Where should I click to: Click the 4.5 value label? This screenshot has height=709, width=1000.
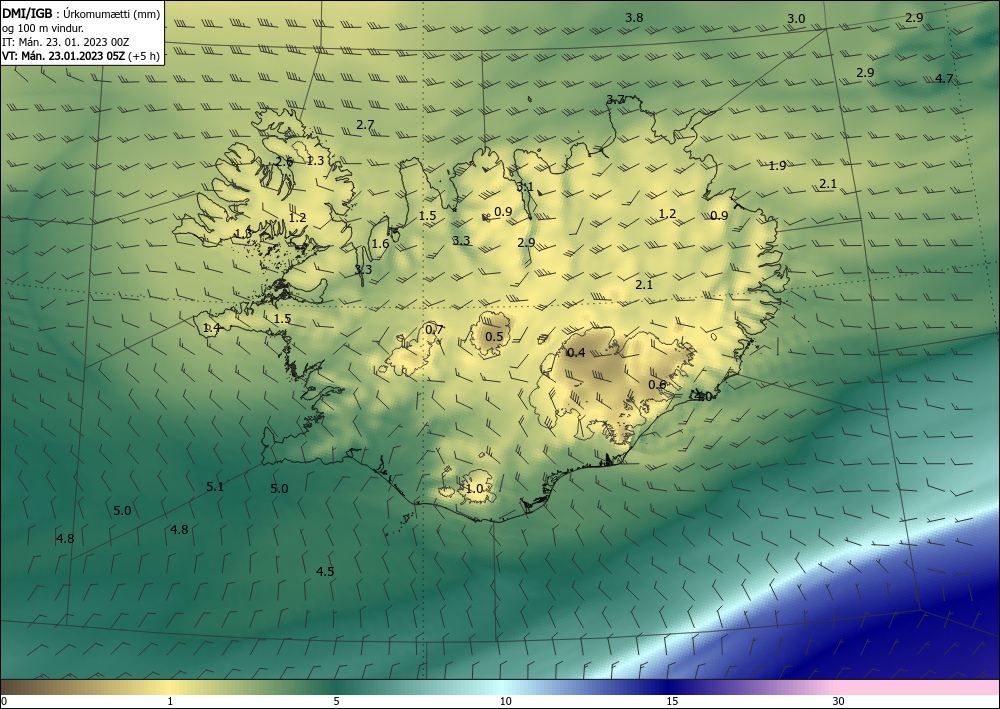point(325,571)
